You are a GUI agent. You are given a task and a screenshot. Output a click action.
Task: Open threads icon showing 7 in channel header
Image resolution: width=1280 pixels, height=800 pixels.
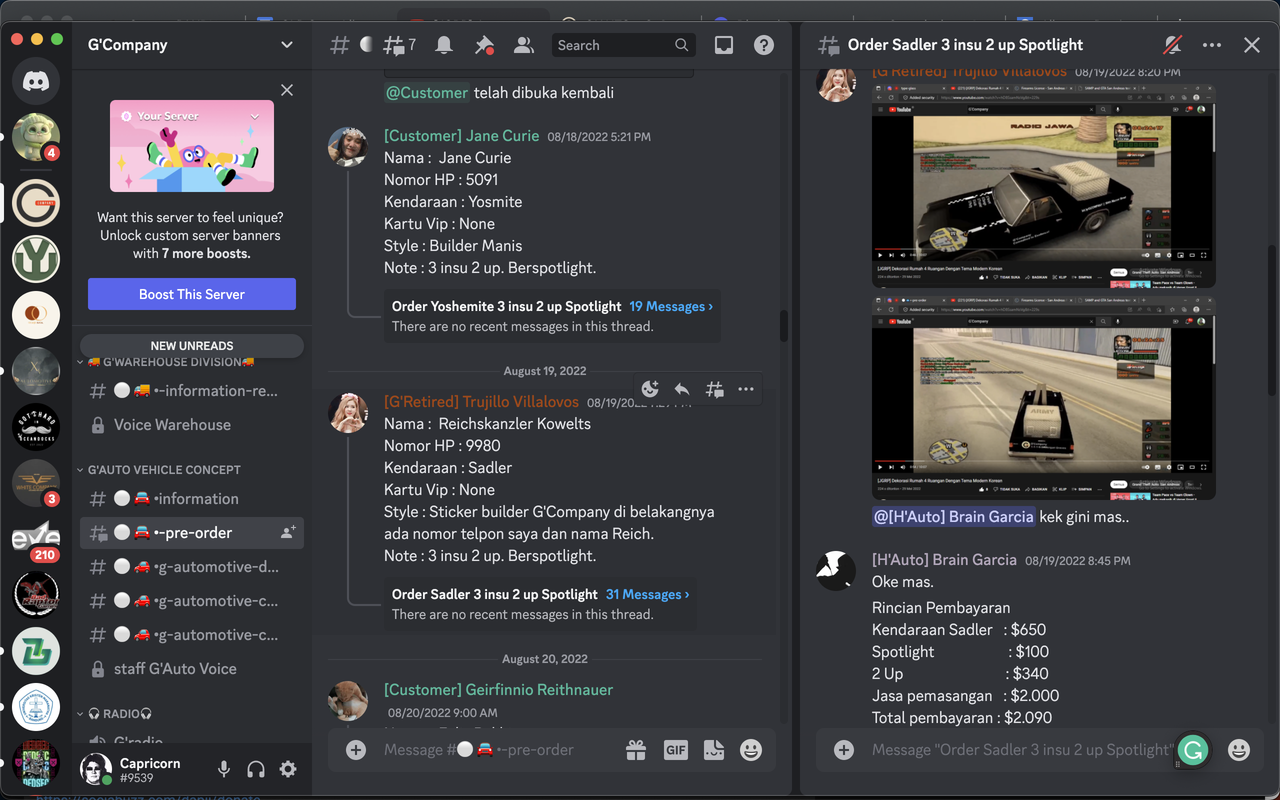coord(400,45)
